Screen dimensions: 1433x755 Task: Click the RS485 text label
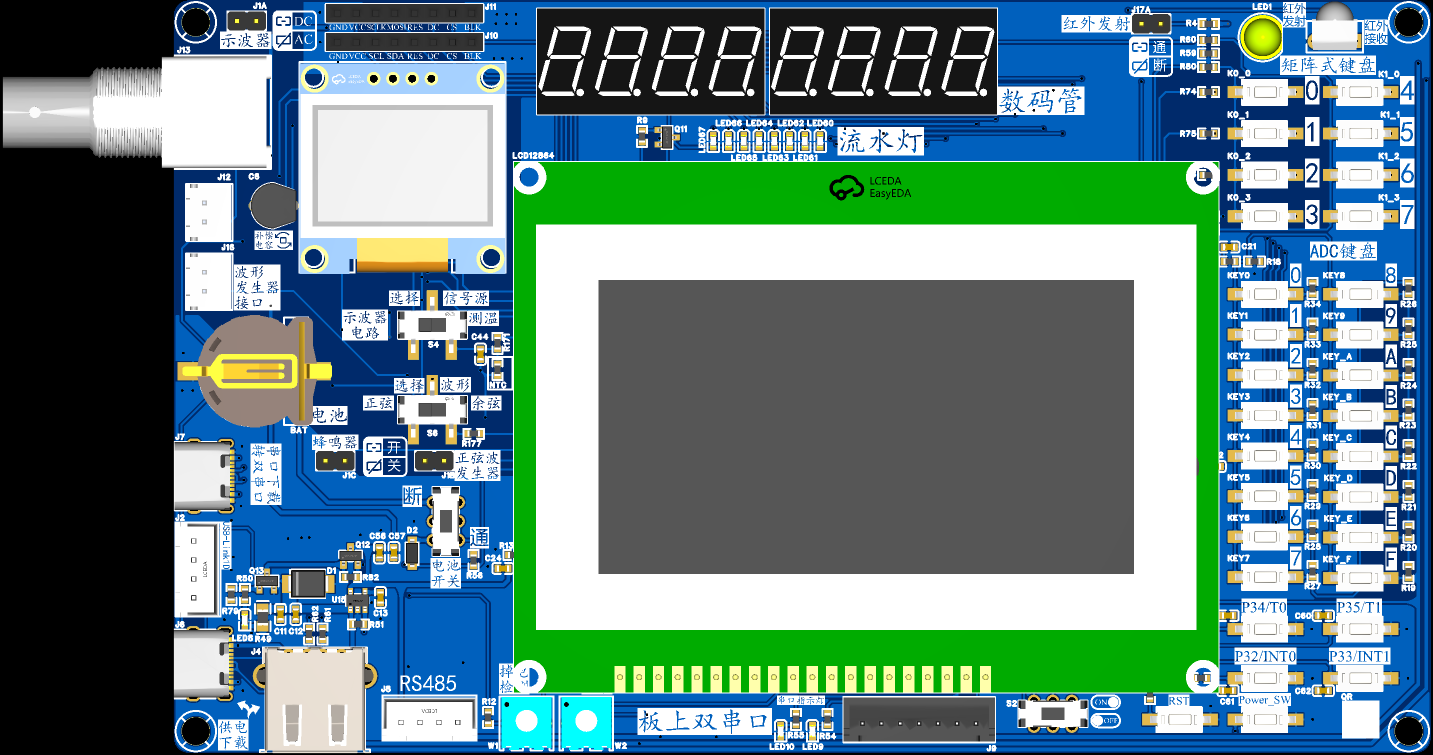tap(428, 684)
